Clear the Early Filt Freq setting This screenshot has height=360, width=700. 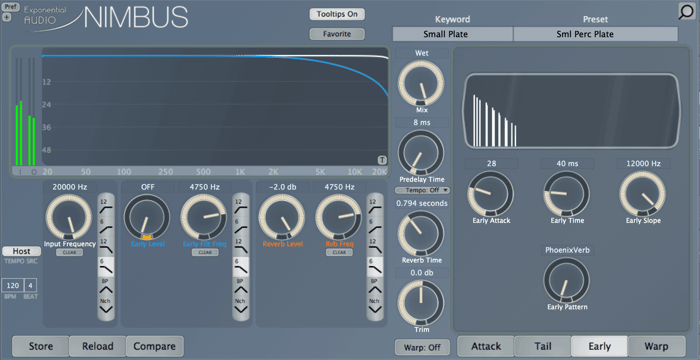[205, 252]
